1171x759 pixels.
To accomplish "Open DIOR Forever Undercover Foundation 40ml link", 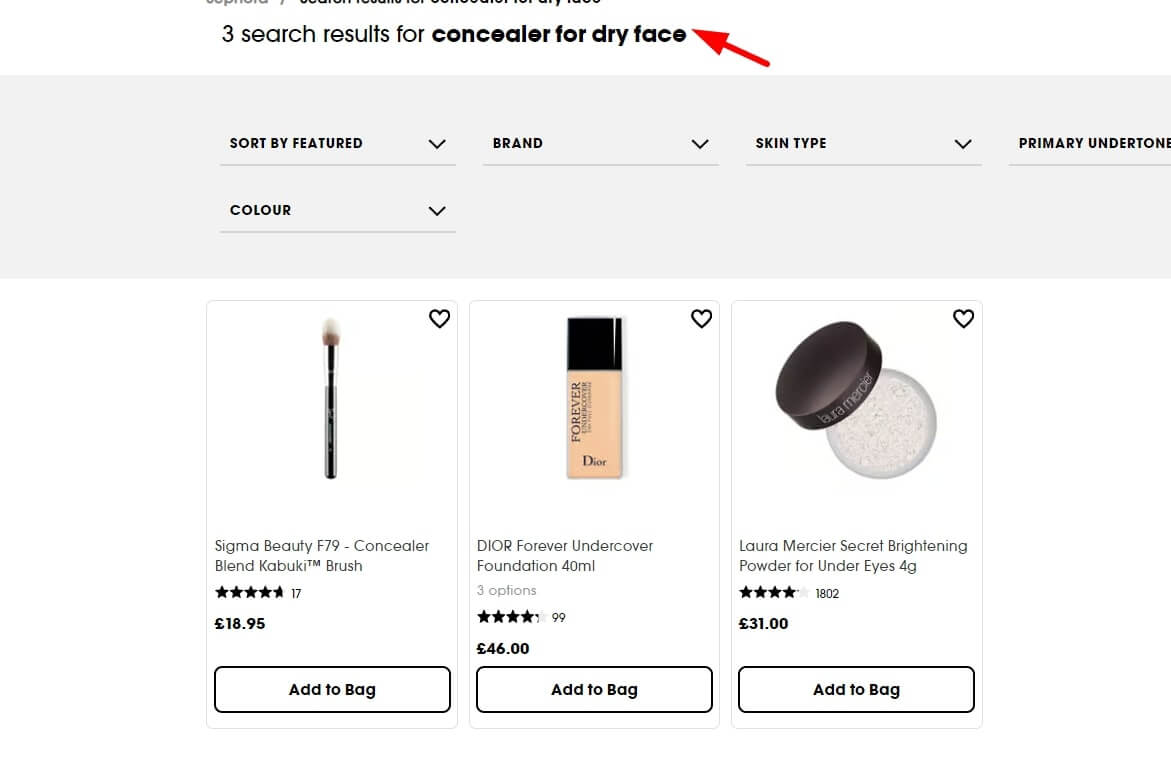I will click(x=565, y=556).
